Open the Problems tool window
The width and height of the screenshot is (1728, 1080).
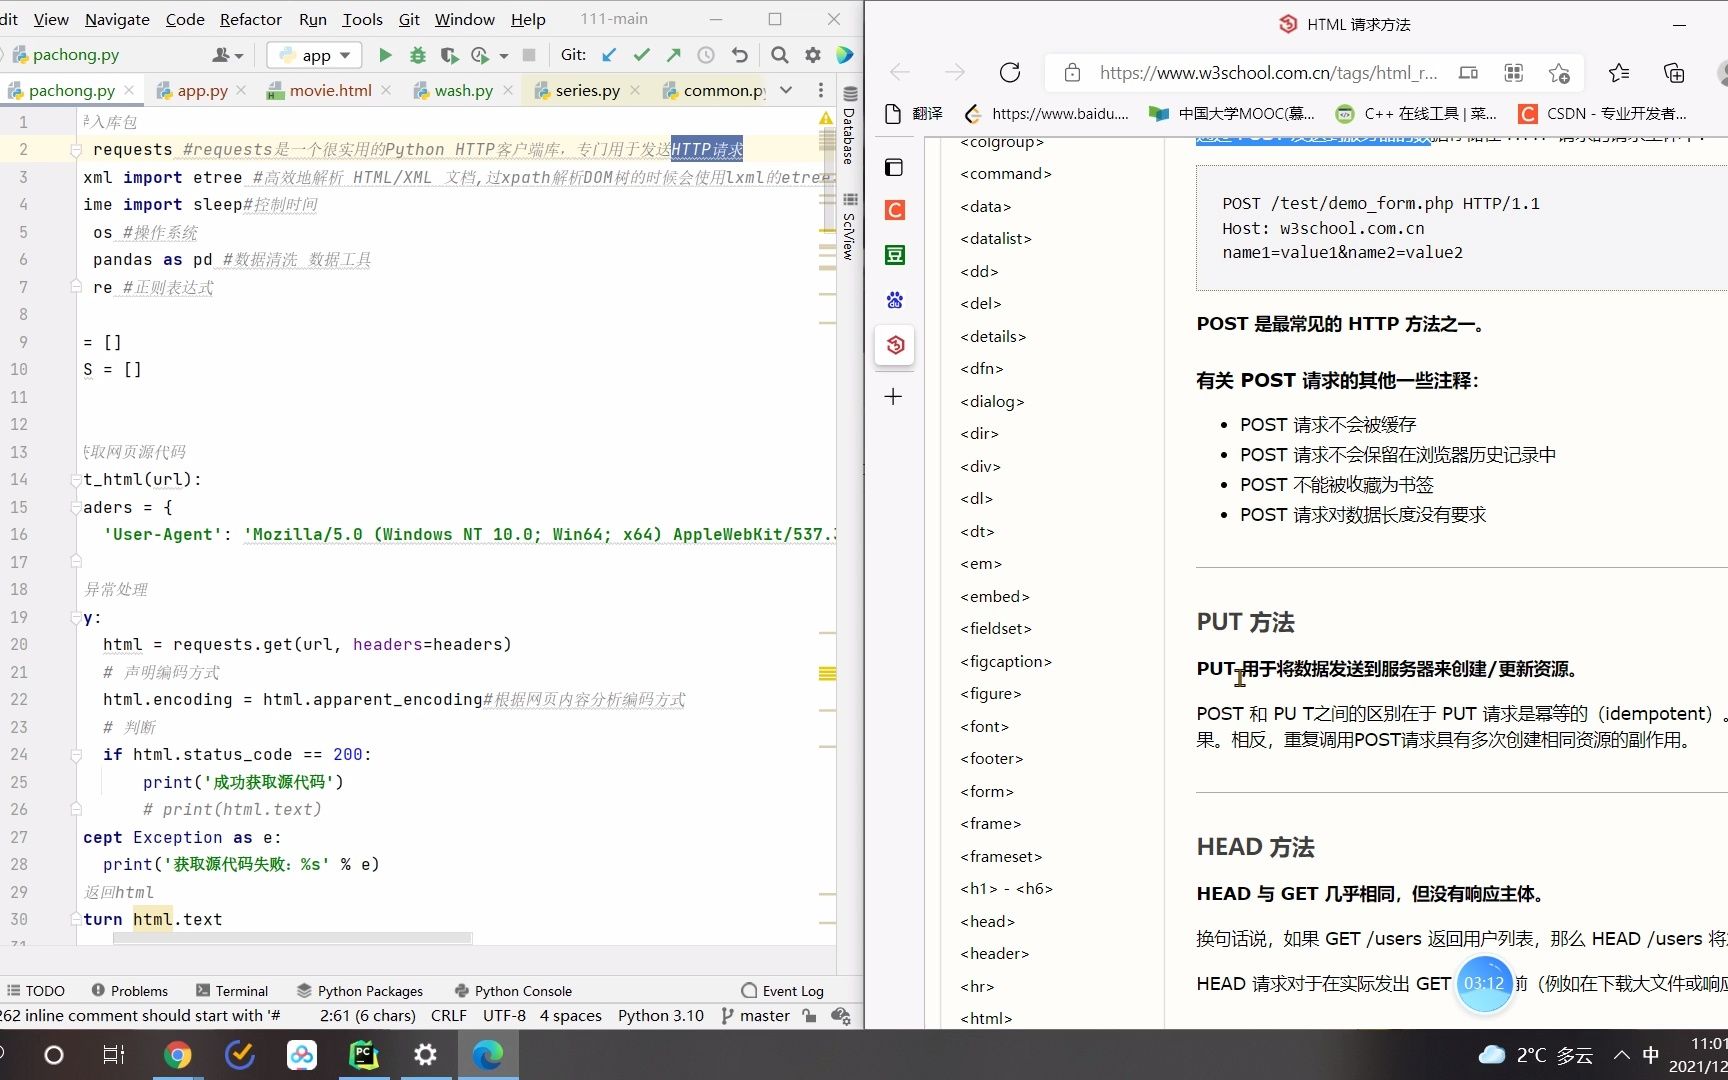point(130,991)
